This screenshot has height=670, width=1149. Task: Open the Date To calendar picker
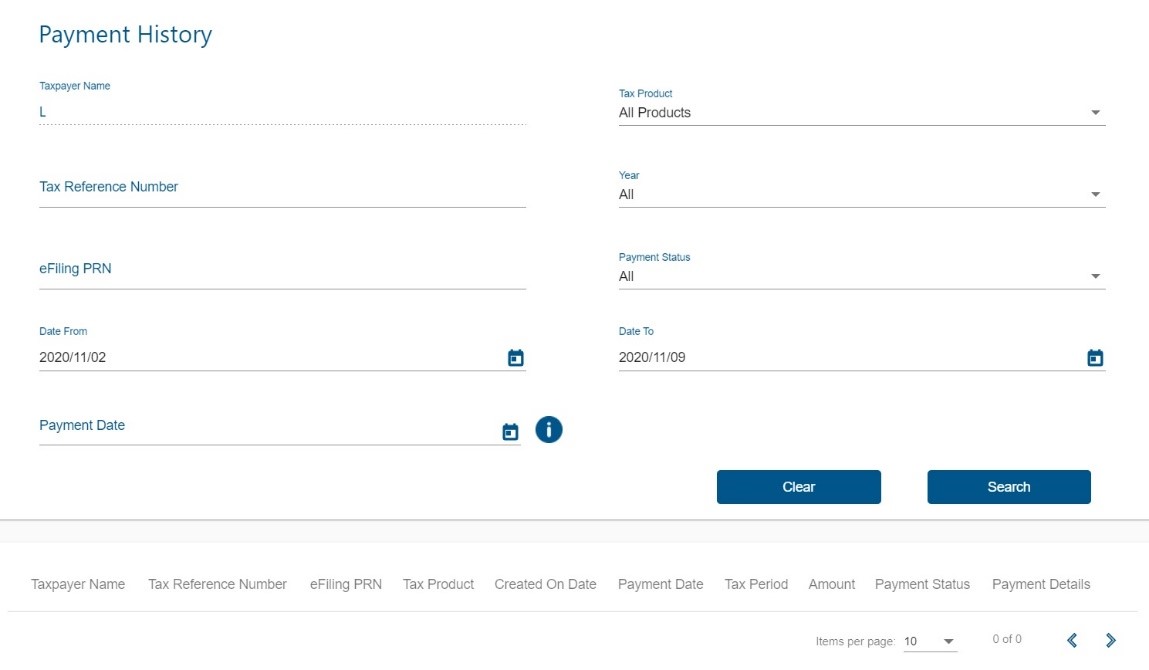tap(1095, 358)
